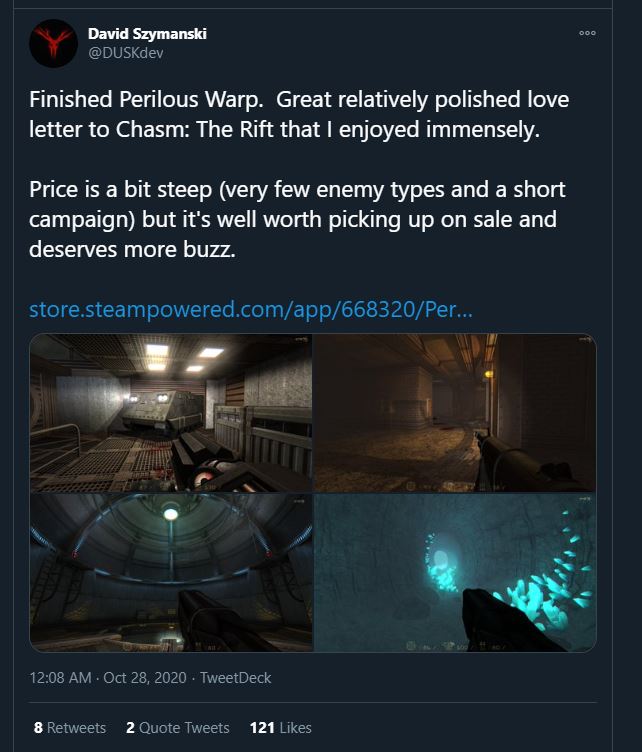The height and width of the screenshot is (752, 642).
Task: Click the glowing orb in dome image
Action: (x=171, y=514)
